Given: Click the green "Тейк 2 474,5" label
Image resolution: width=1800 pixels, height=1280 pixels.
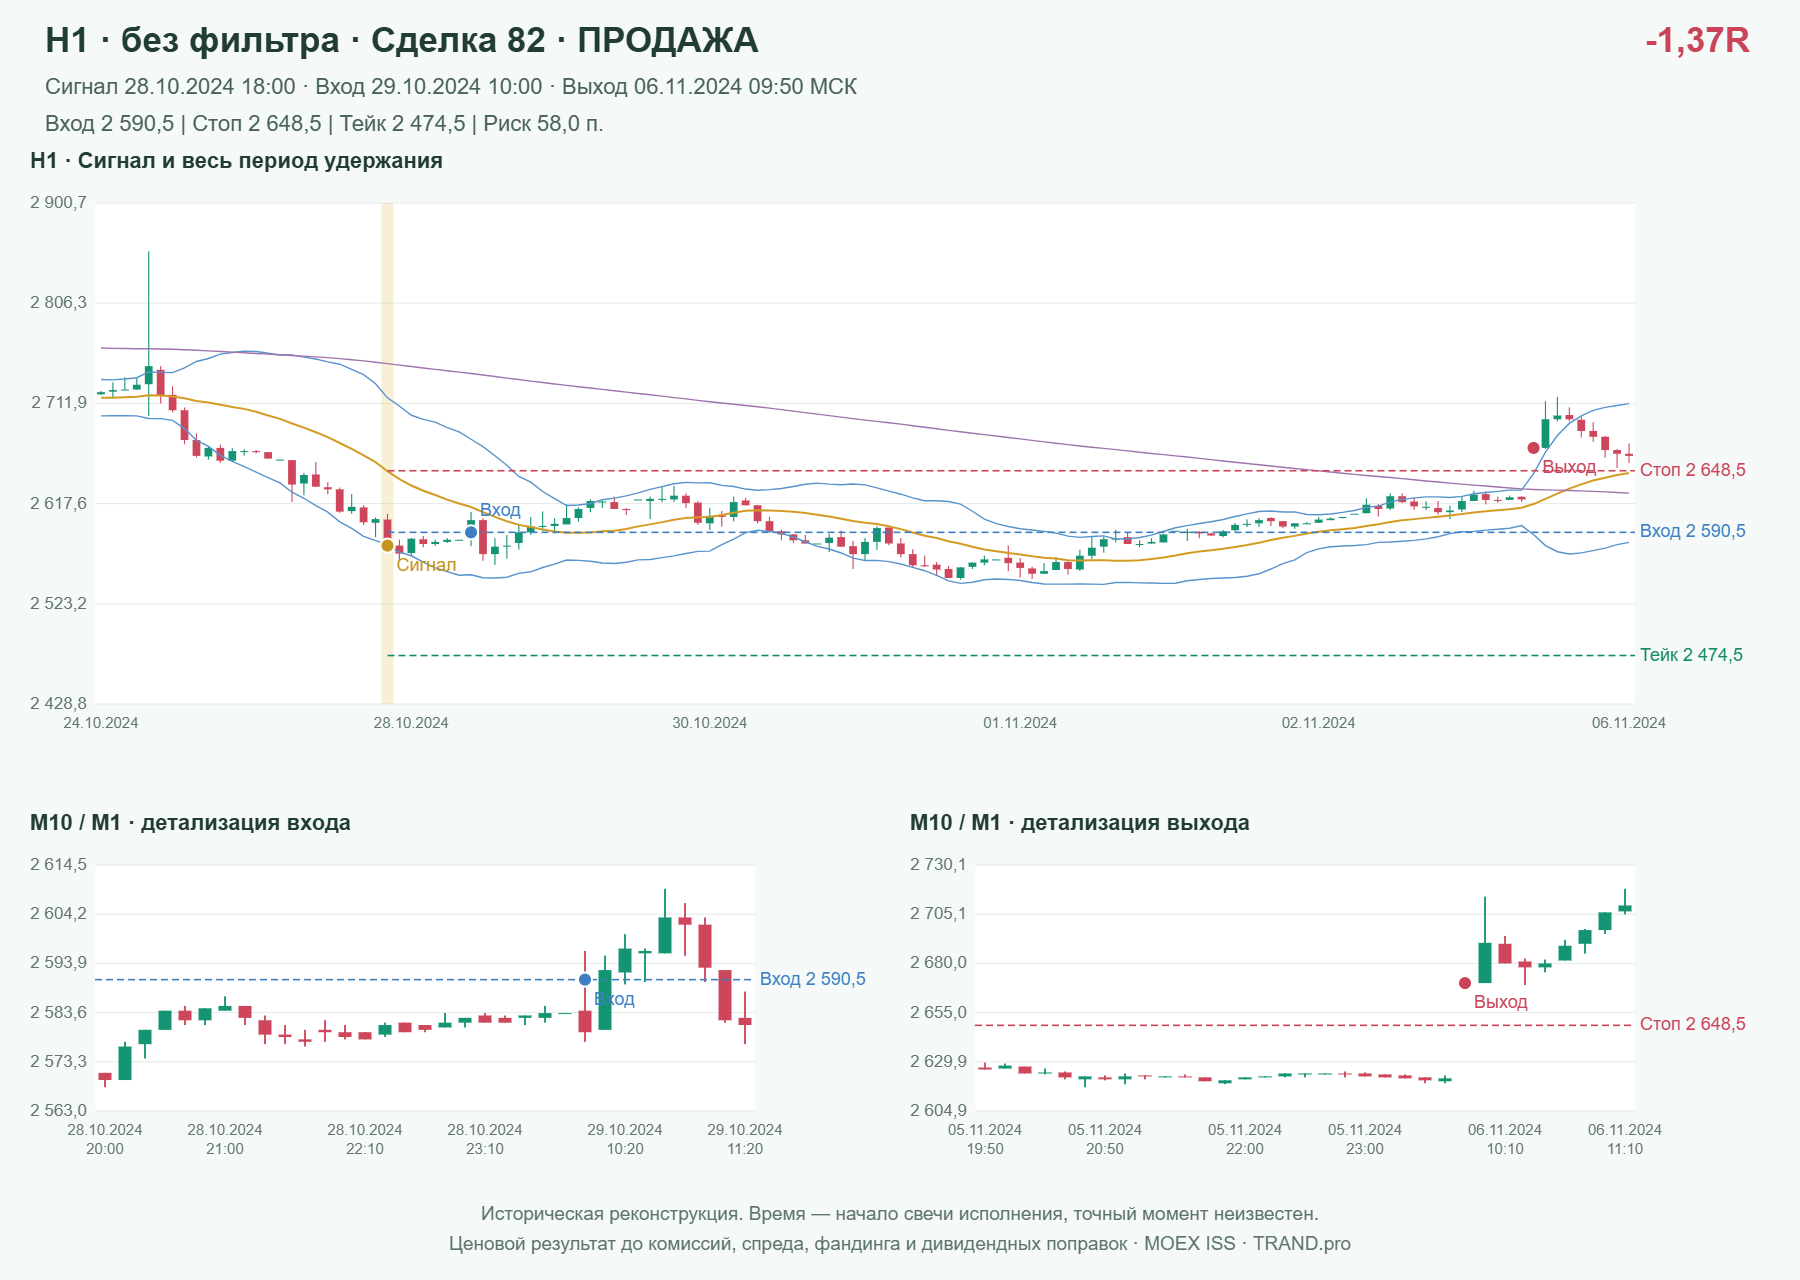Looking at the screenshot, I should click(x=1691, y=655).
